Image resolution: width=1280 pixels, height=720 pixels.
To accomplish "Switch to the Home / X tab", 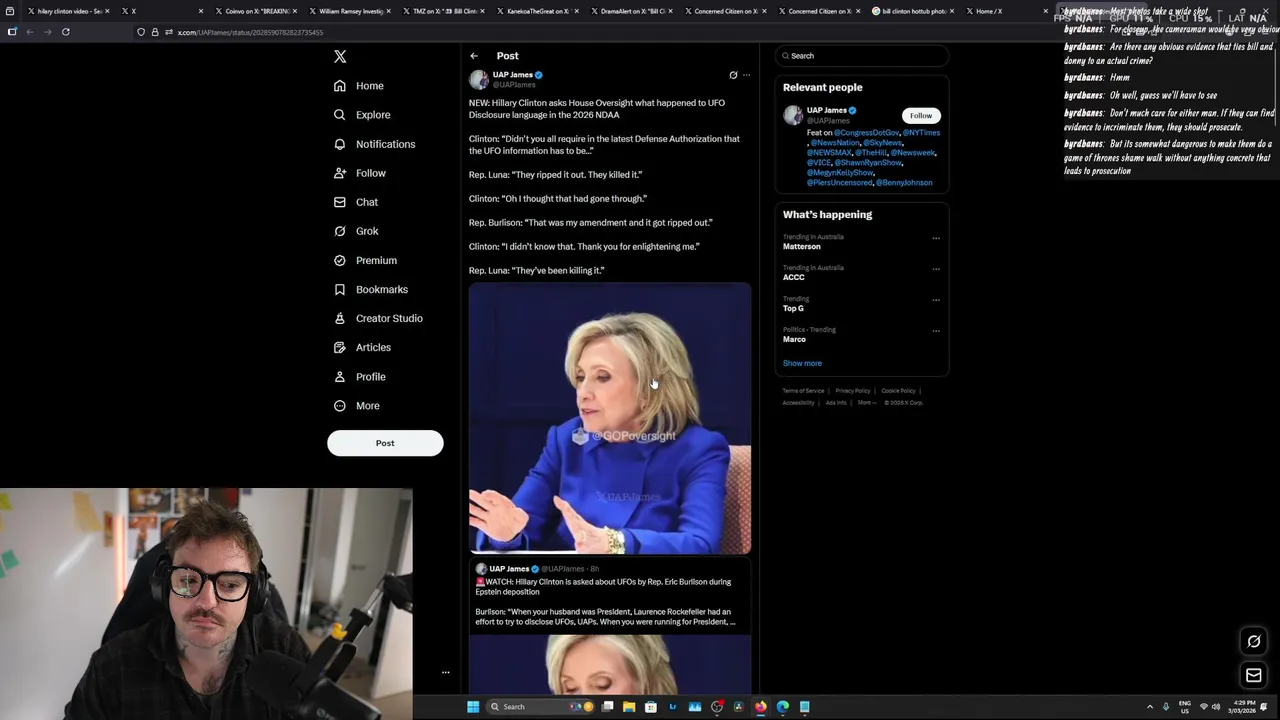I will (1006, 11).
